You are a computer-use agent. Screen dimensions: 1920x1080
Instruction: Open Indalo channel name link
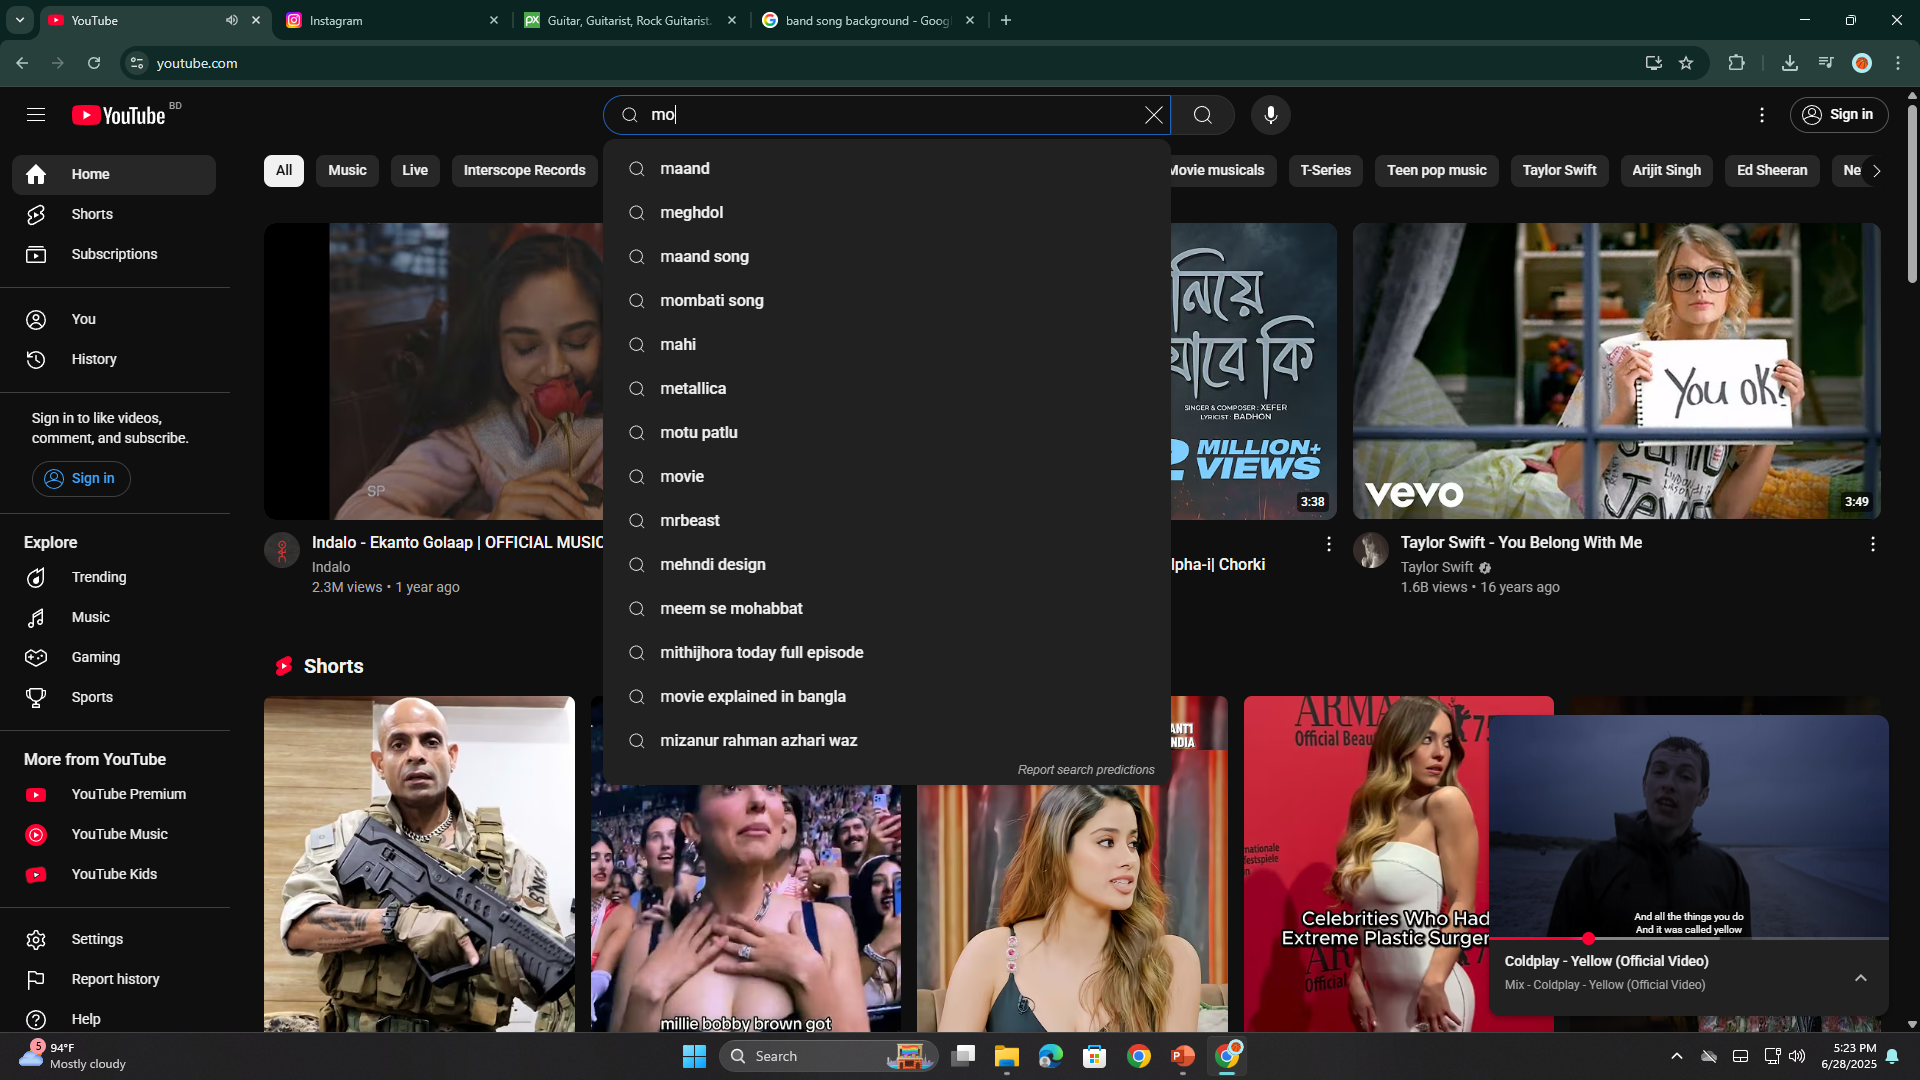(331, 567)
